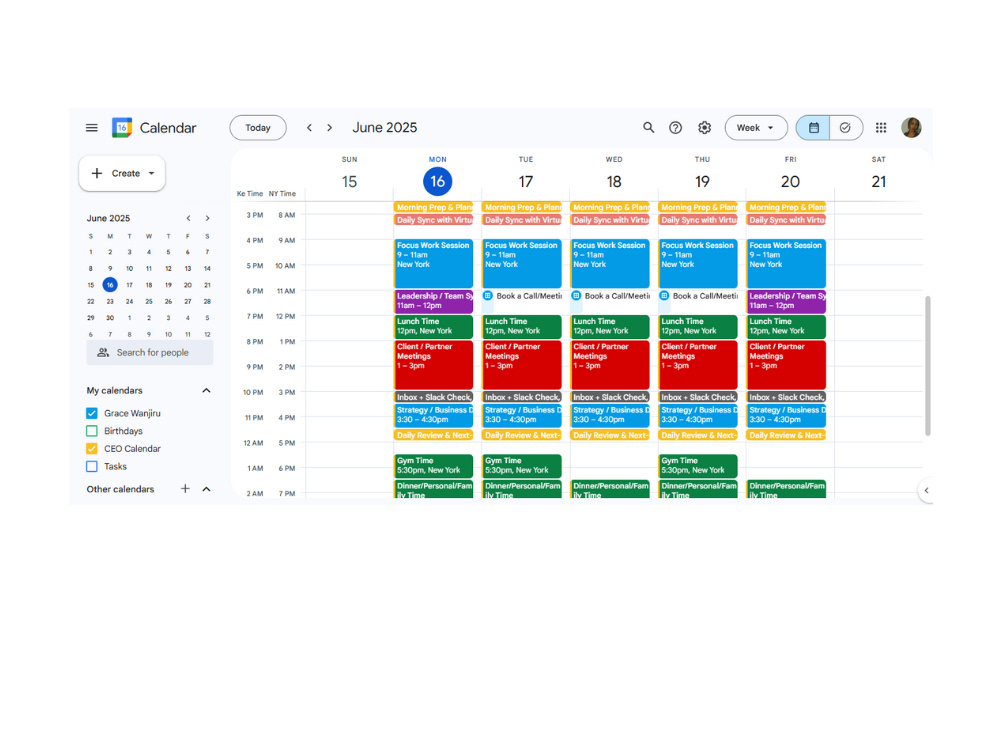Open Thursday Gym Time event
Screen dimensions: 1000x750
click(x=698, y=466)
